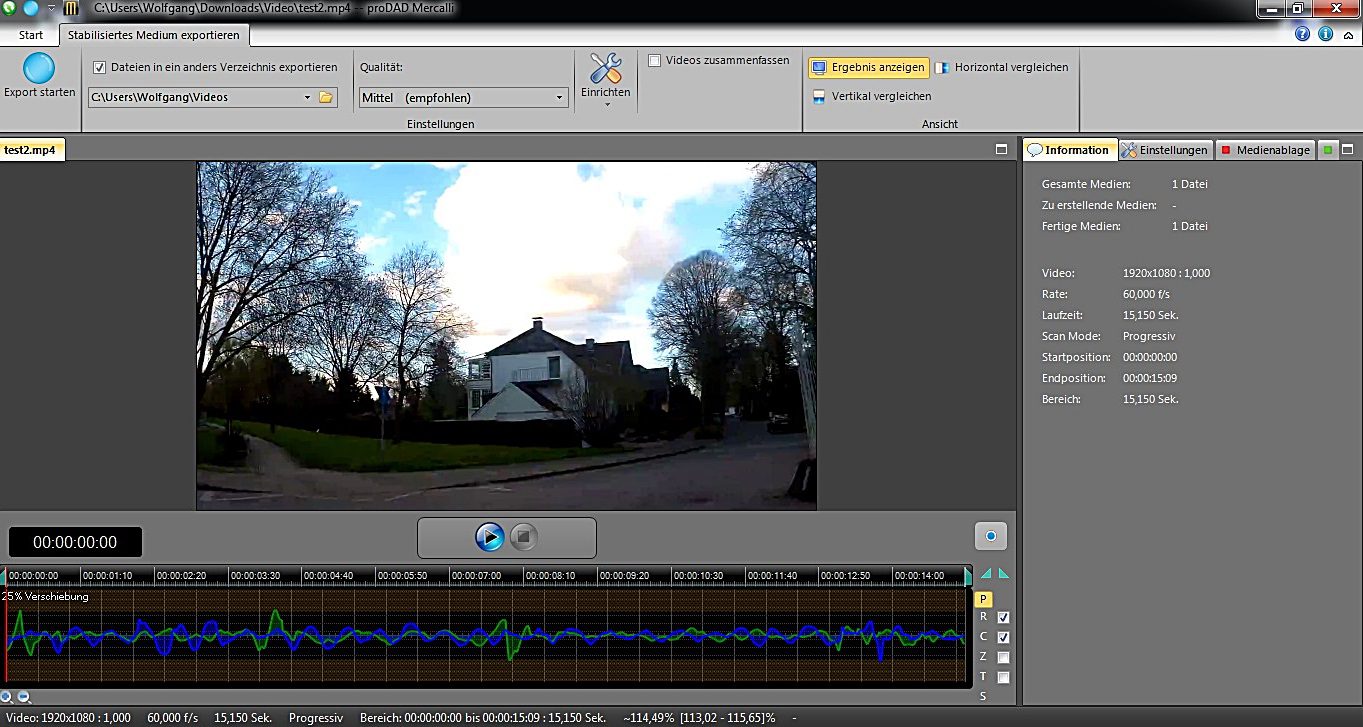Click the blue info icon in title area
Screen dimensions: 1363x727
pos(1325,34)
